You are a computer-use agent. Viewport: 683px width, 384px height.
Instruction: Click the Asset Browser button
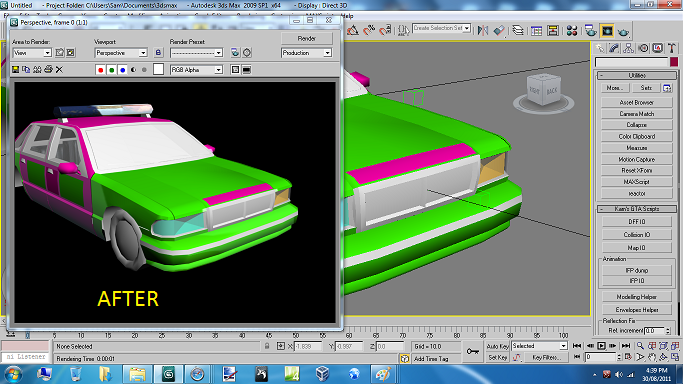[x=636, y=102]
